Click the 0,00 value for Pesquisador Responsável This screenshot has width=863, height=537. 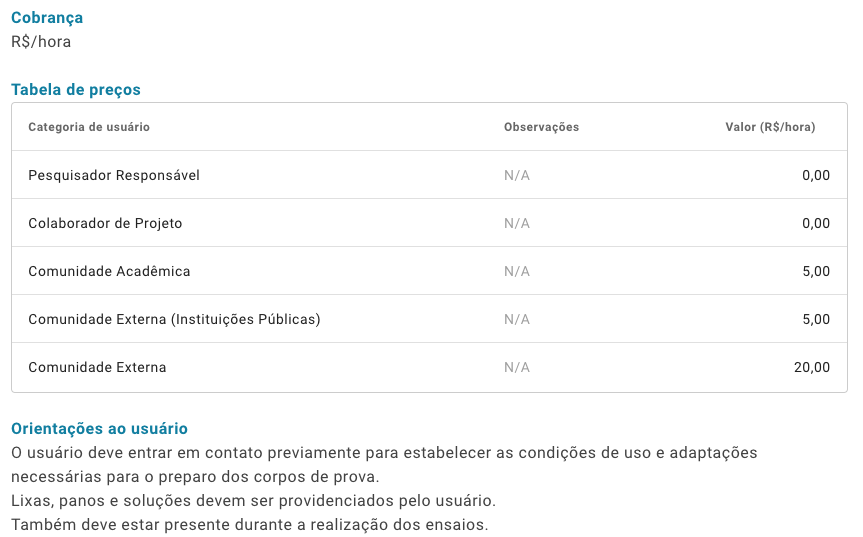(816, 176)
